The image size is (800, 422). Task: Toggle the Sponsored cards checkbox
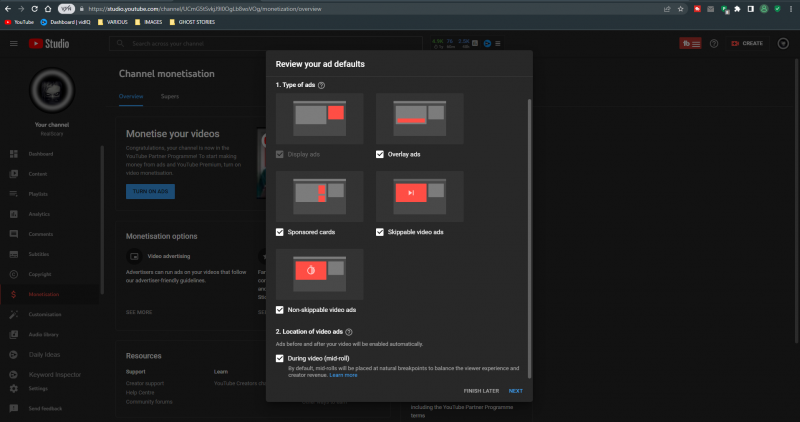[280, 232]
